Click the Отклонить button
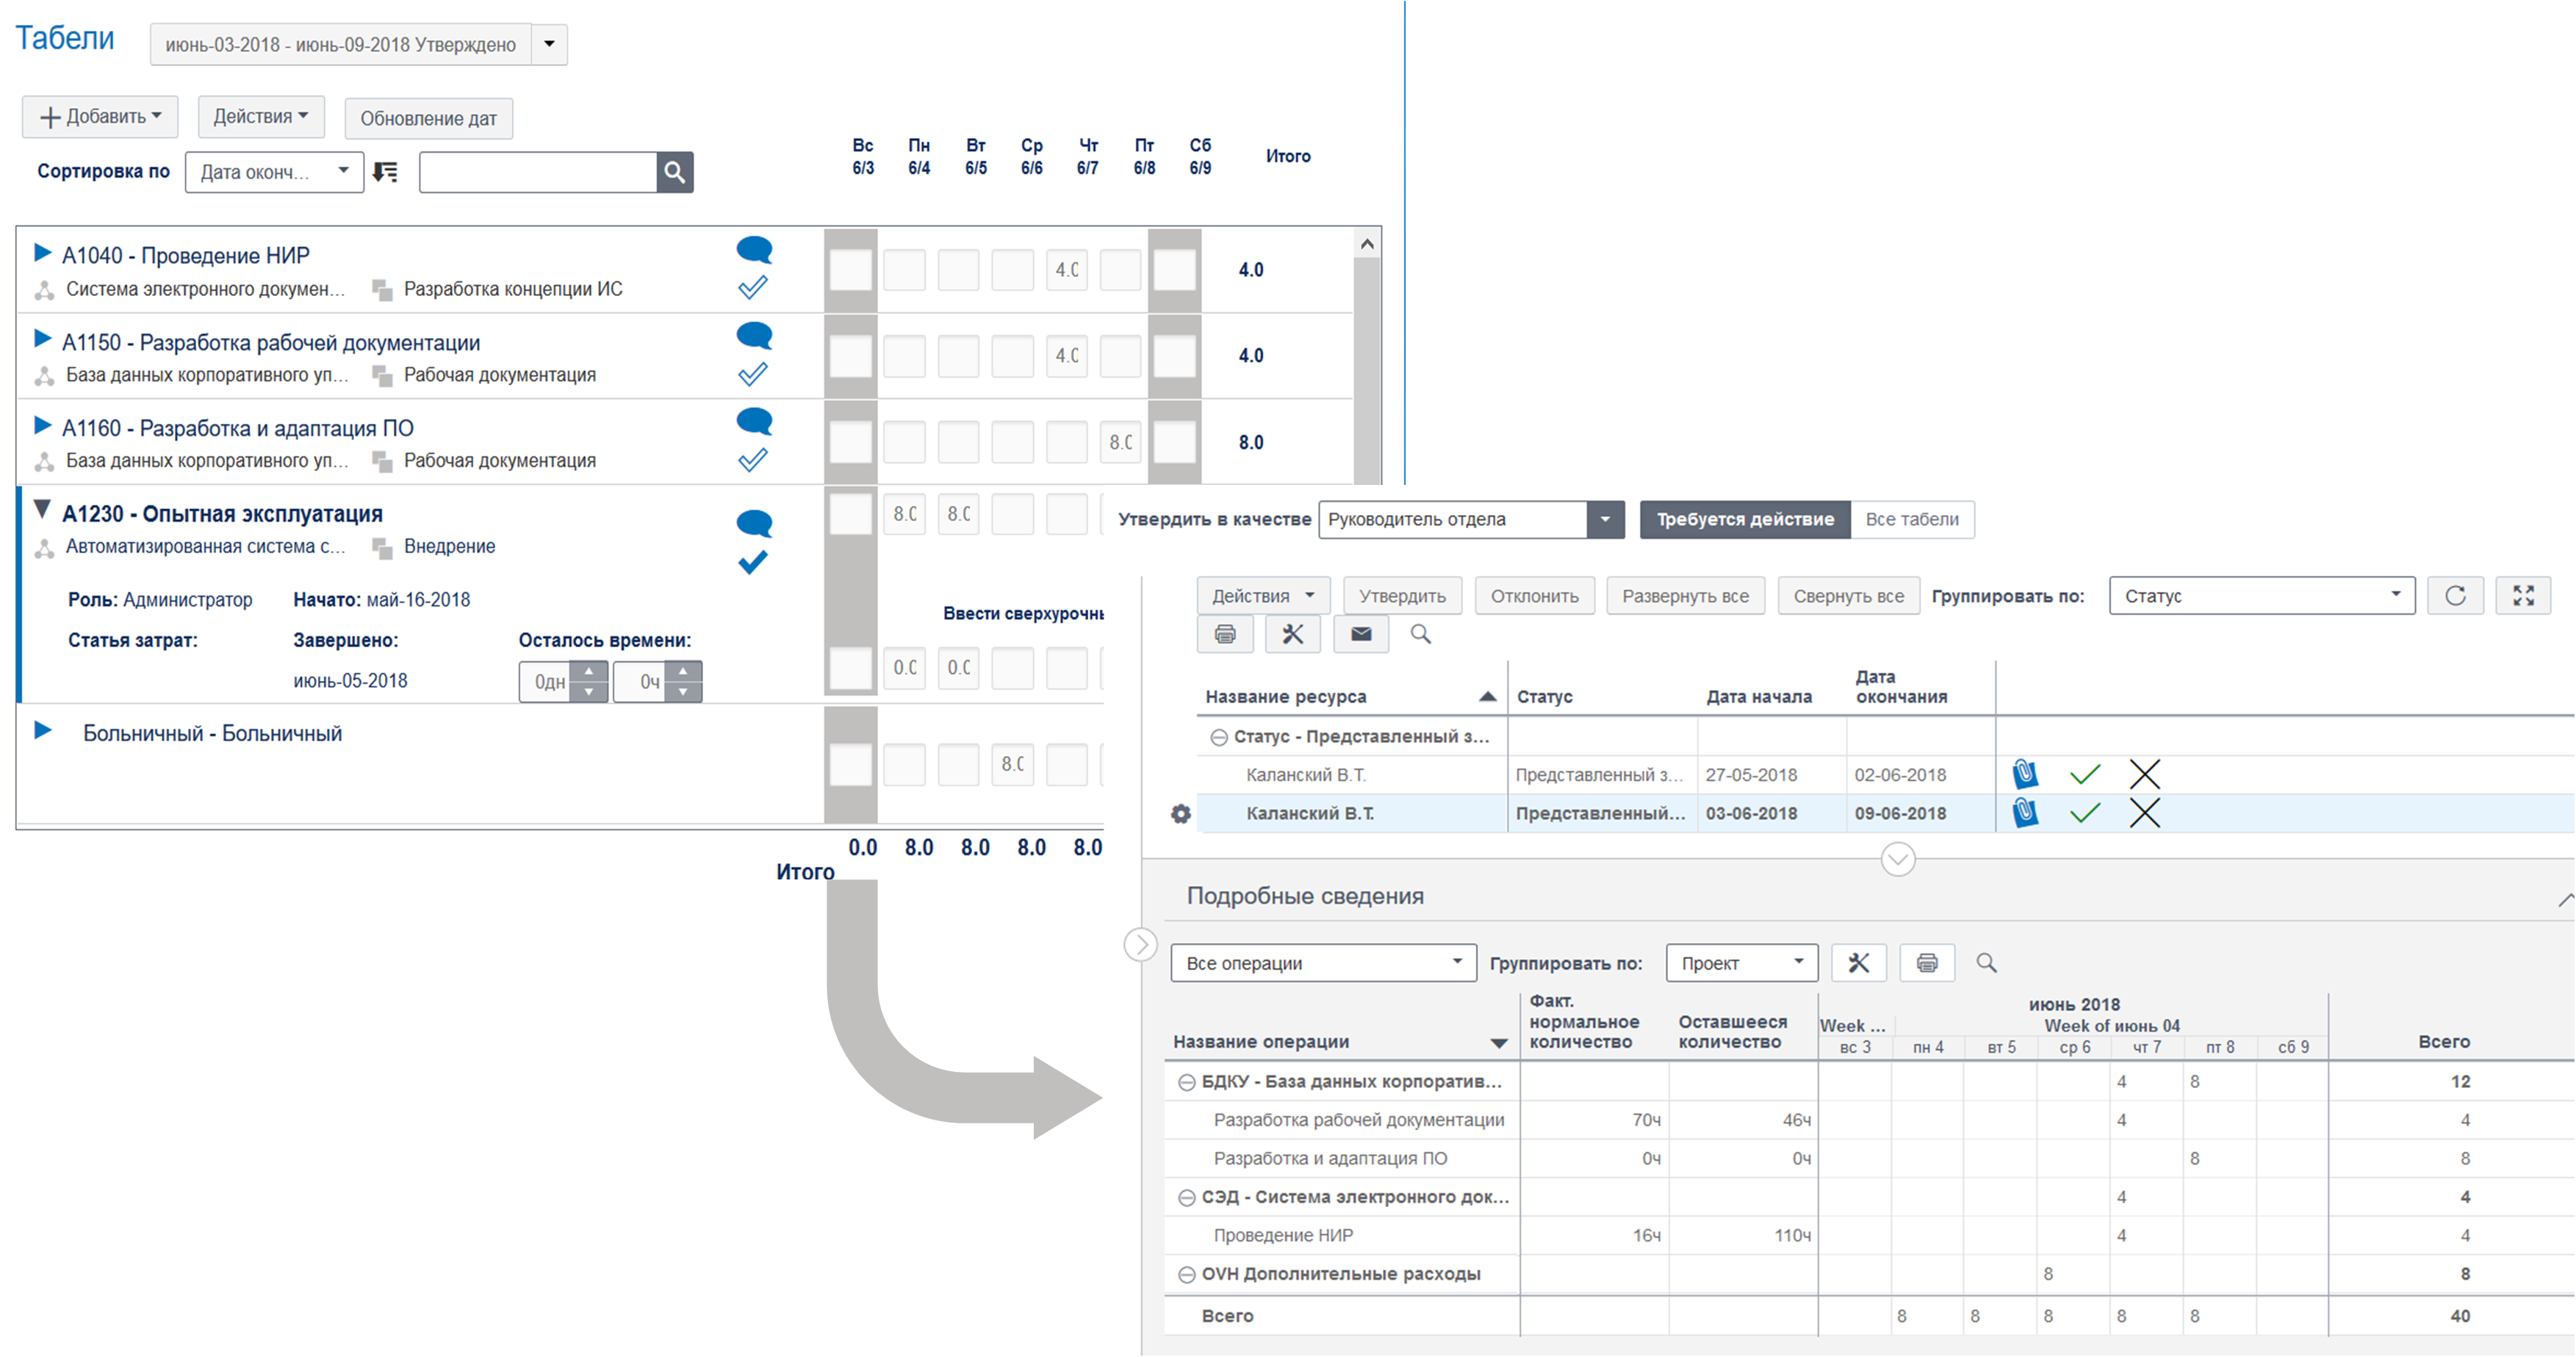The width and height of the screenshot is (2576, 1357). pyautogui.click(x=1534, y=596)
